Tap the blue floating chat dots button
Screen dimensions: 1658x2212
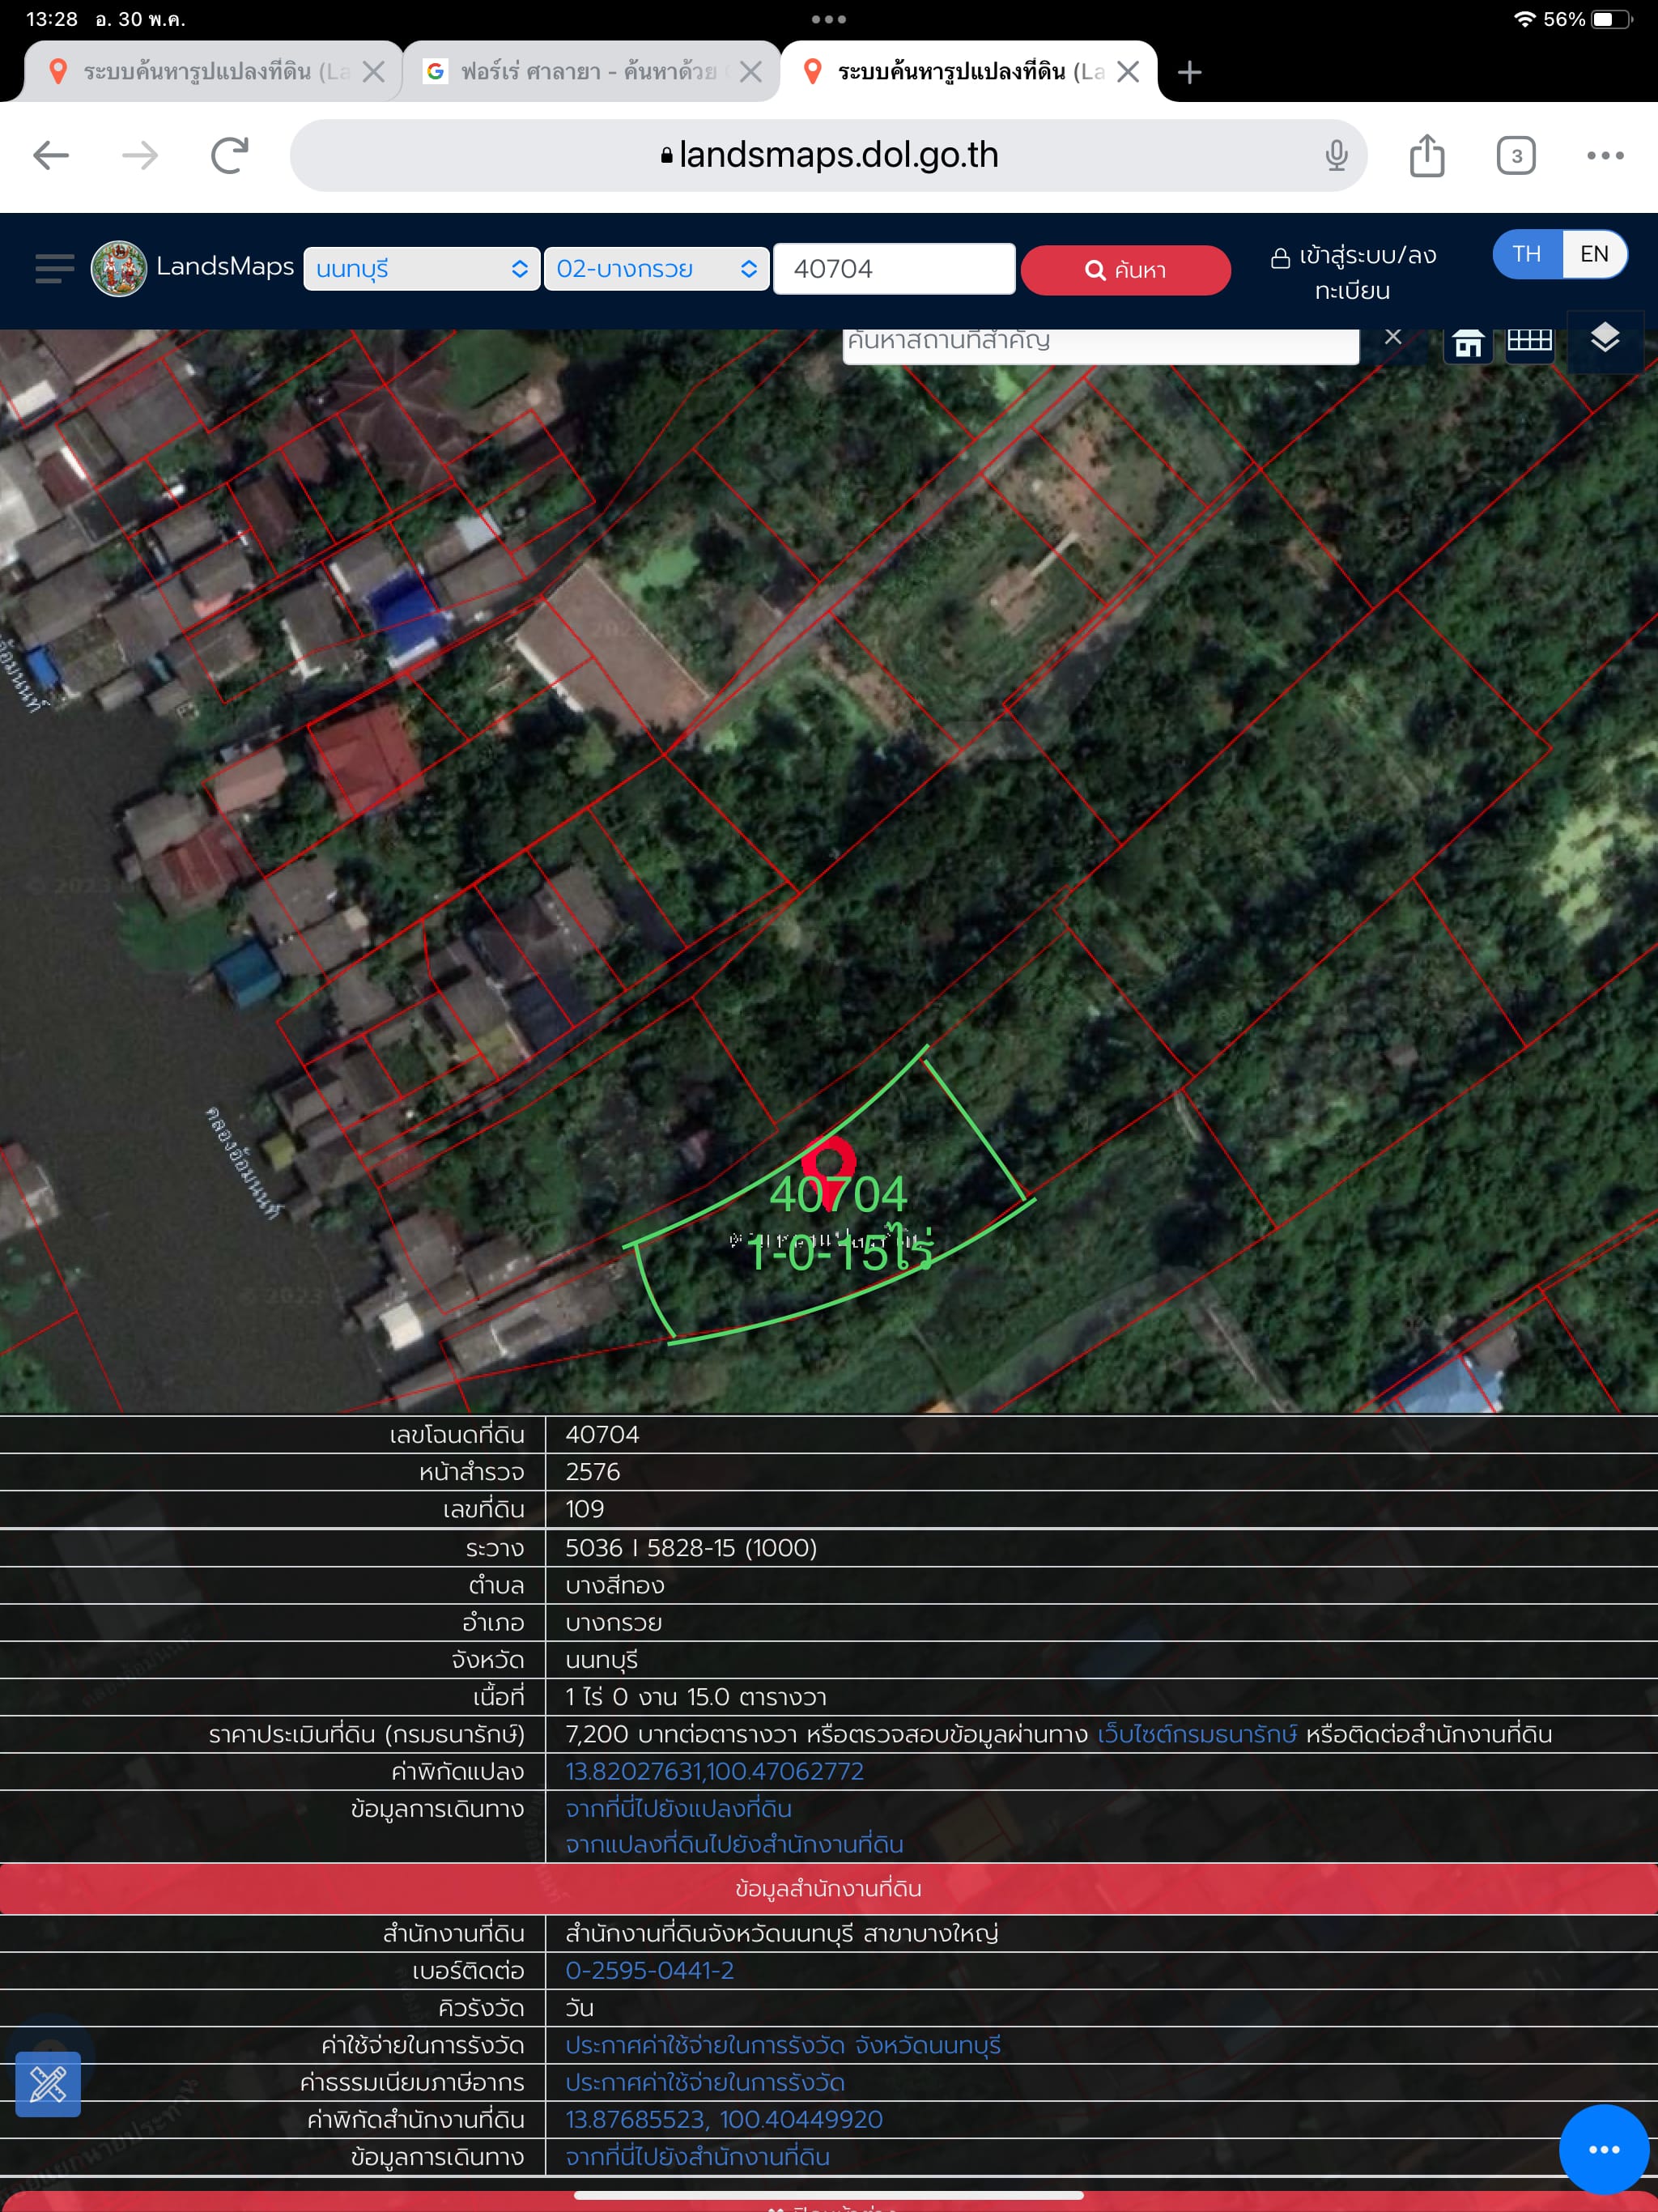click(1603, 2149)
